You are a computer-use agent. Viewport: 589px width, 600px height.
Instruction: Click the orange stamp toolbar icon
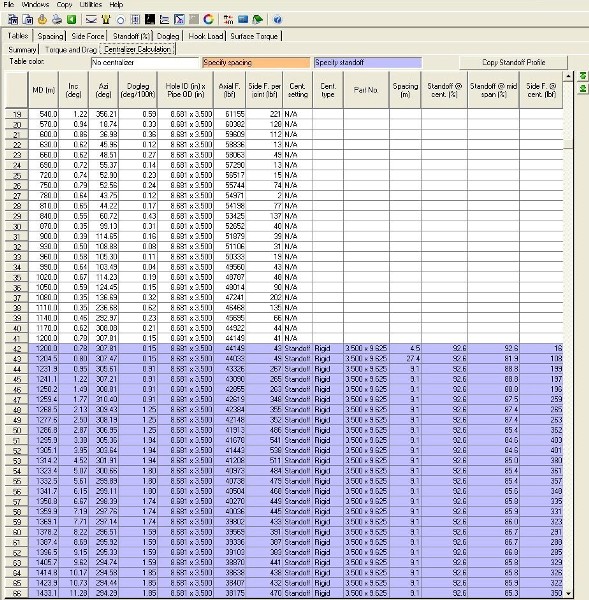point(42,19)
